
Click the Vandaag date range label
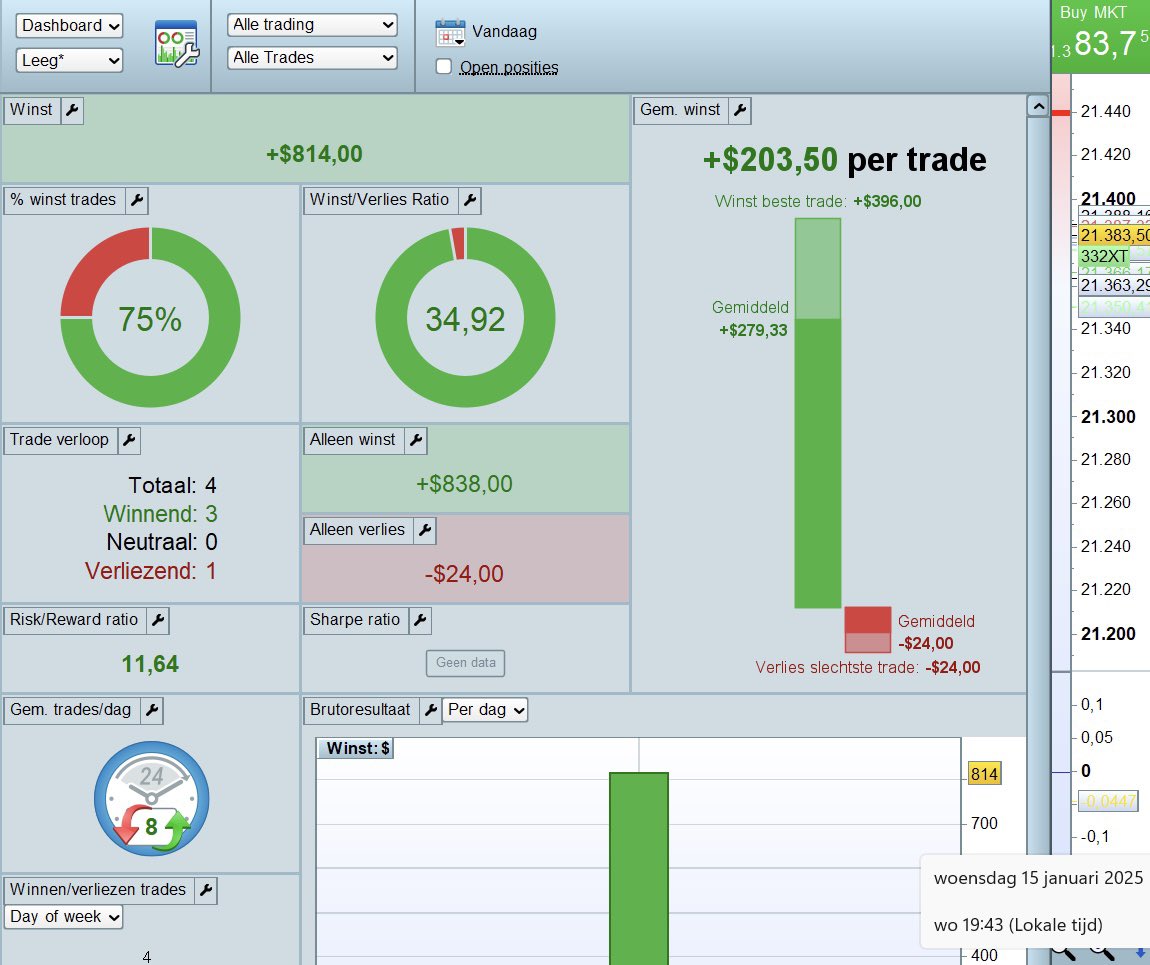click(505, 32)
